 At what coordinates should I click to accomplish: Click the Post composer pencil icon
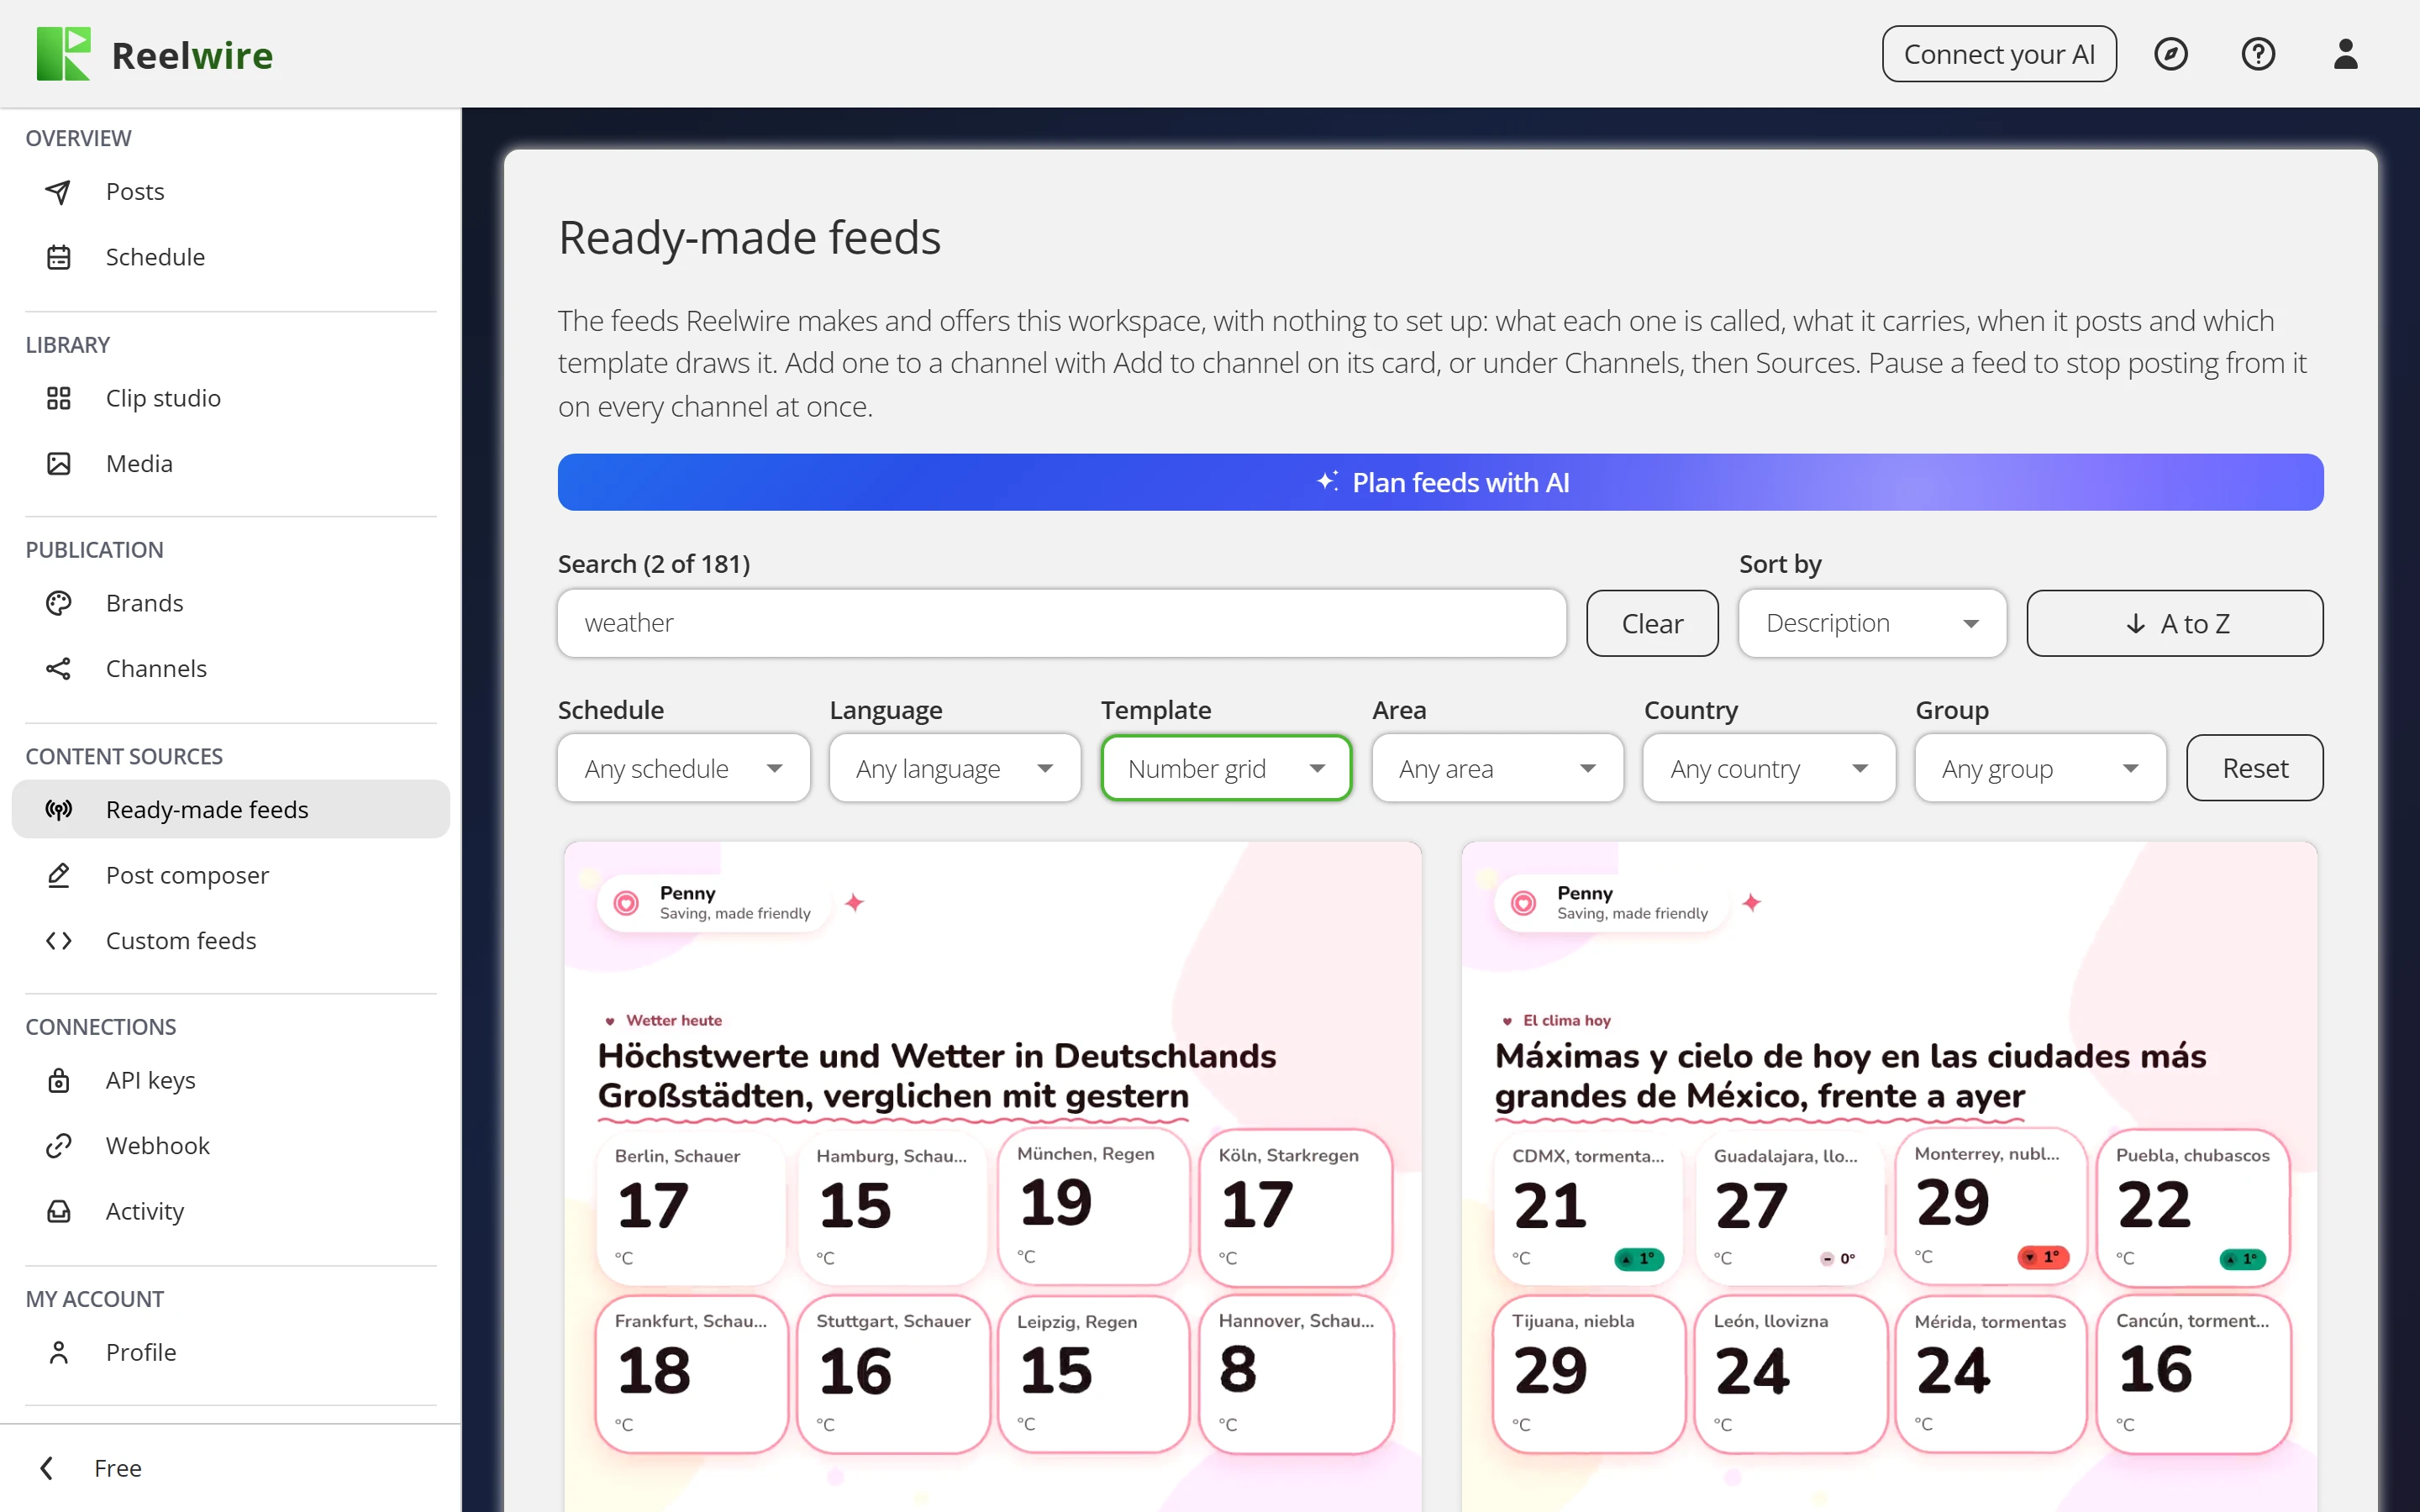click(x=59, y=875)
